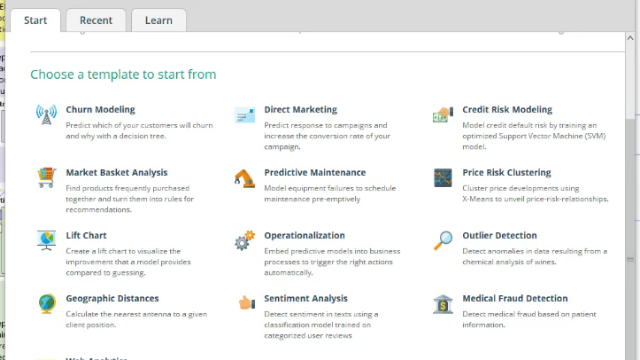Open the Churn Modeling template title

point(100,109)
